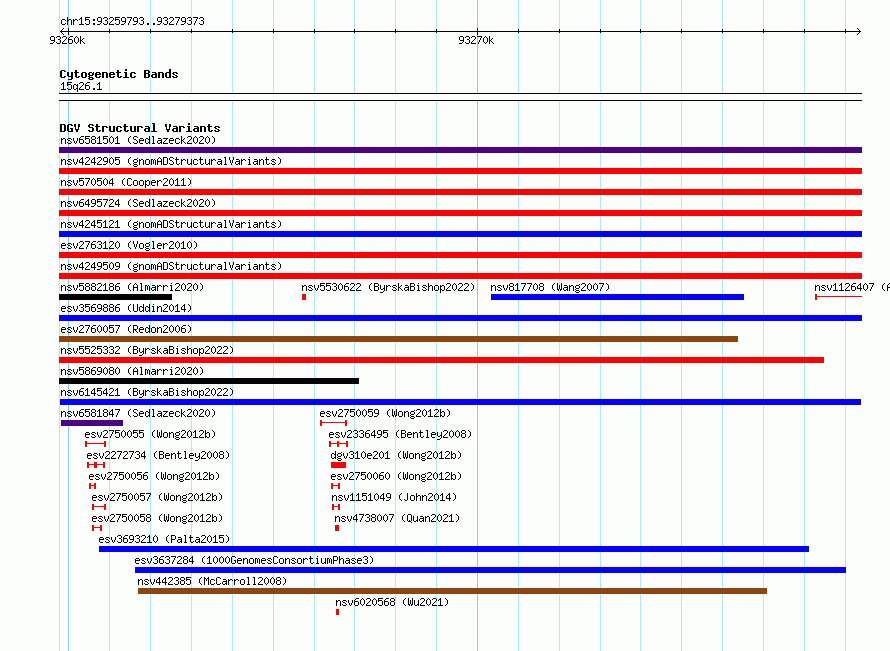Click the esv2336495 (Bentley2008) variant label

tap(400, 434)
